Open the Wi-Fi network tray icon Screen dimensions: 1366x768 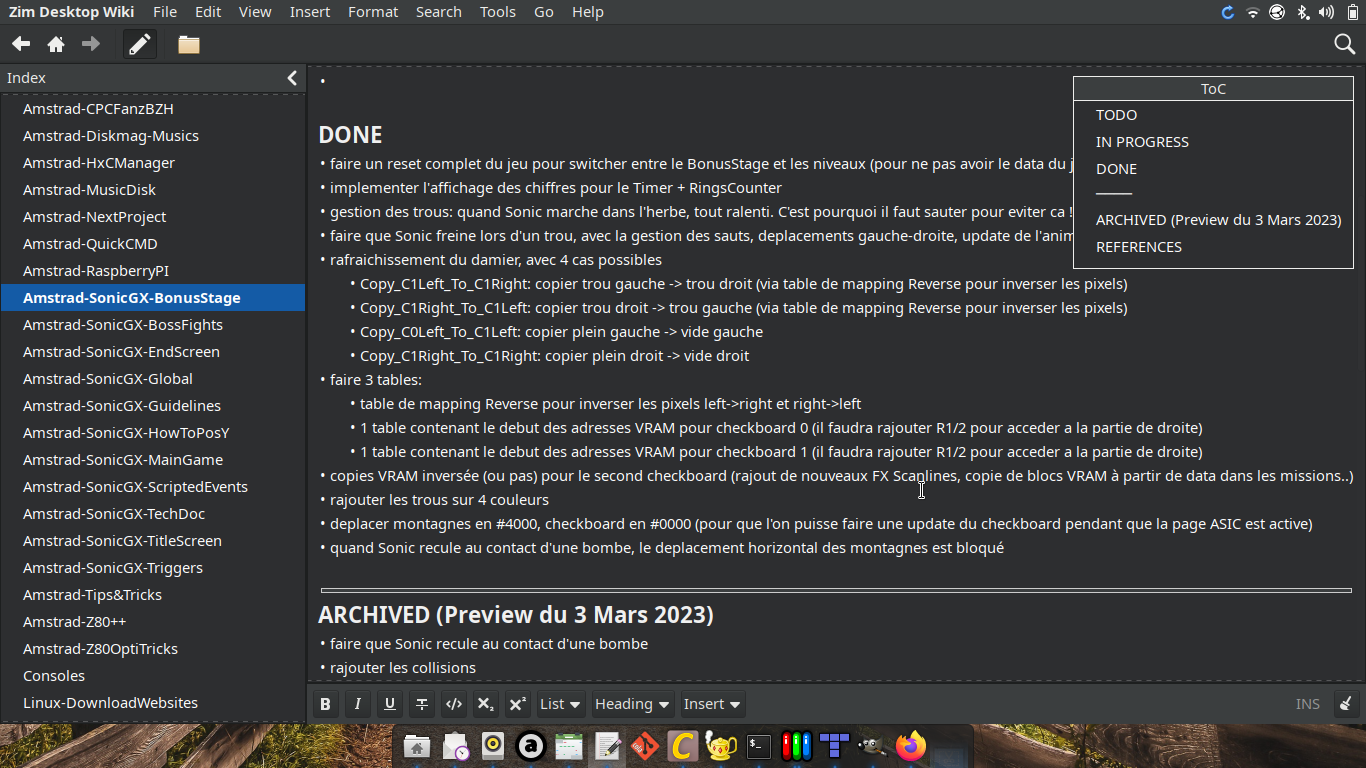pyautogui.click(x=1253, y=12)
